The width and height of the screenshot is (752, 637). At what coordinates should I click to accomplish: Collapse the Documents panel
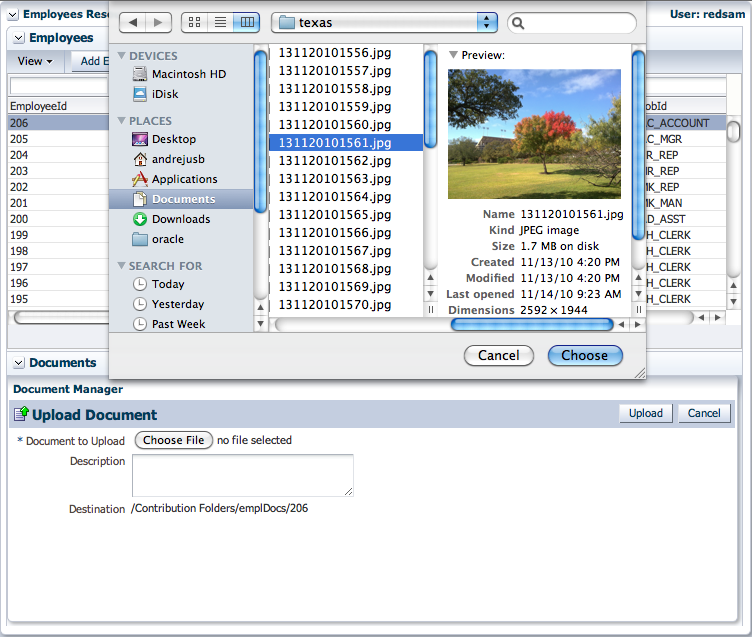[19, 363]
